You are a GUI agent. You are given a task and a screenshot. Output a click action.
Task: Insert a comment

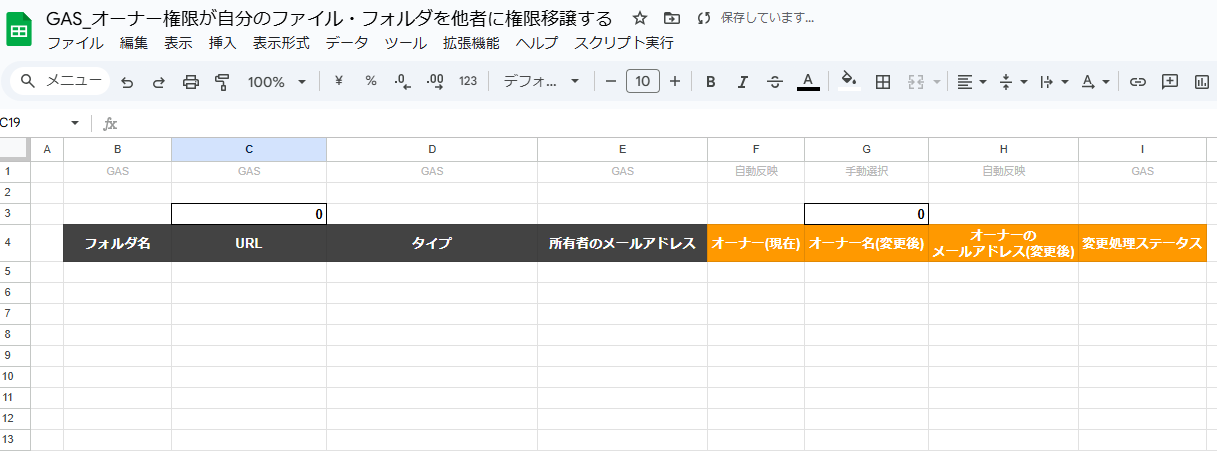point(1170,82)
